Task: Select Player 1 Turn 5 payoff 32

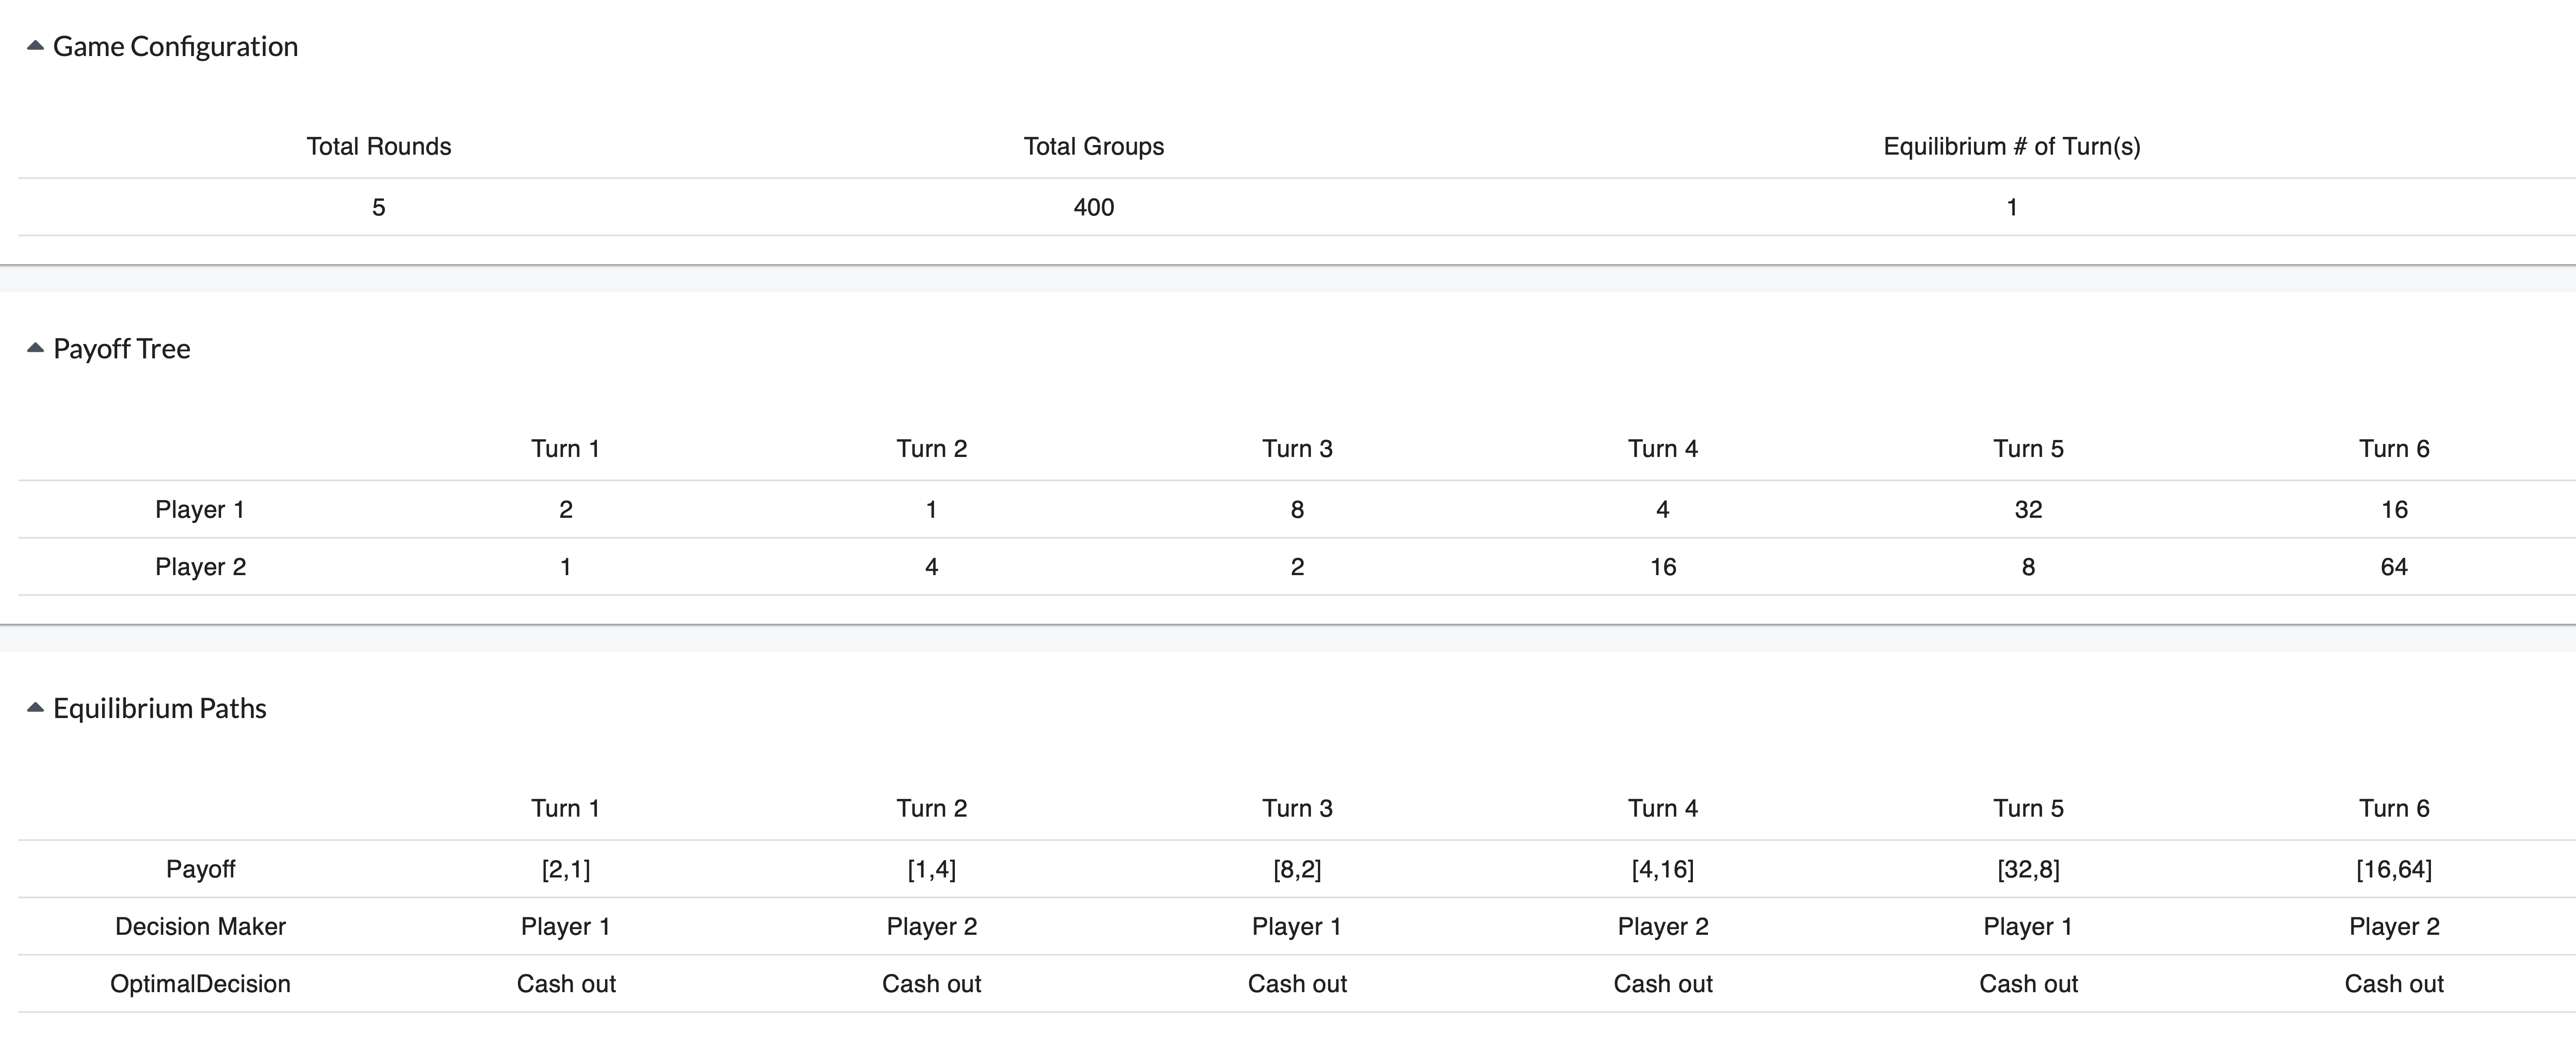Action: (x=2028, y=510)
